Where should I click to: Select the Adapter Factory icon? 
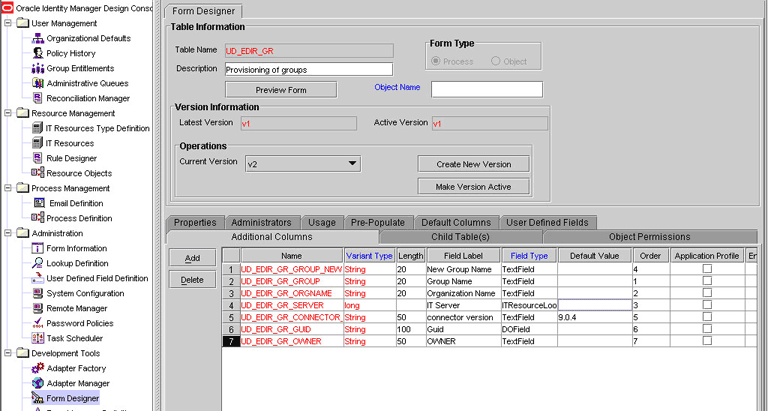[x=38, y=368]
